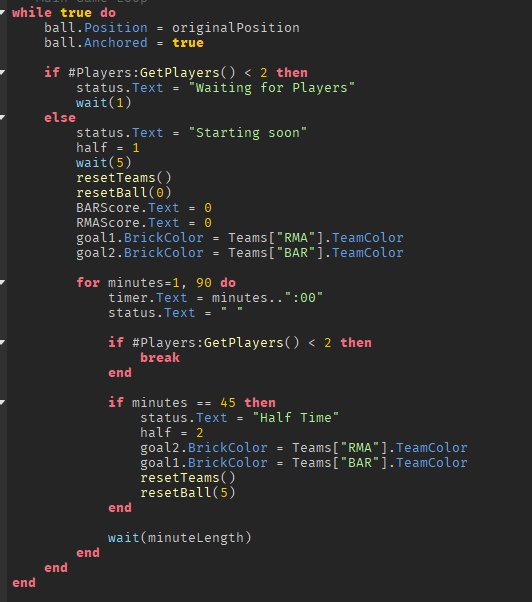
Task: Click 'goal1.BrickColor = Teams["RMA"].TeamColor' line
Action: [240, 238]
